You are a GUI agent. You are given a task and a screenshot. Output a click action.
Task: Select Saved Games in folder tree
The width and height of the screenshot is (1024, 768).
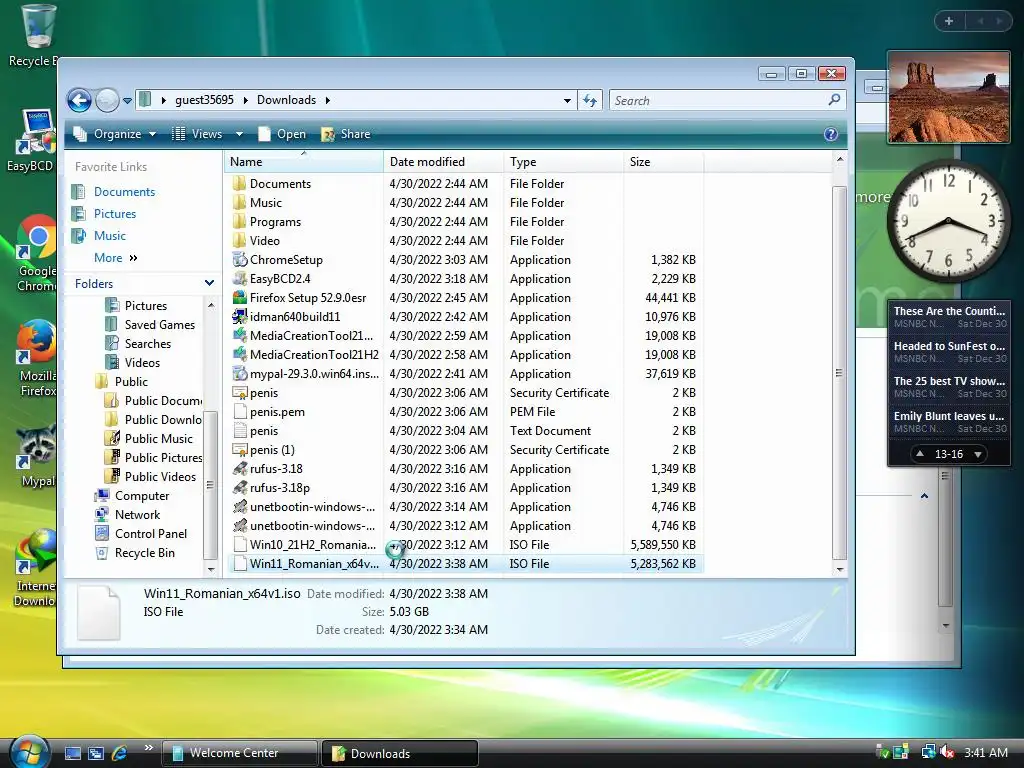(x=159, y=325)
